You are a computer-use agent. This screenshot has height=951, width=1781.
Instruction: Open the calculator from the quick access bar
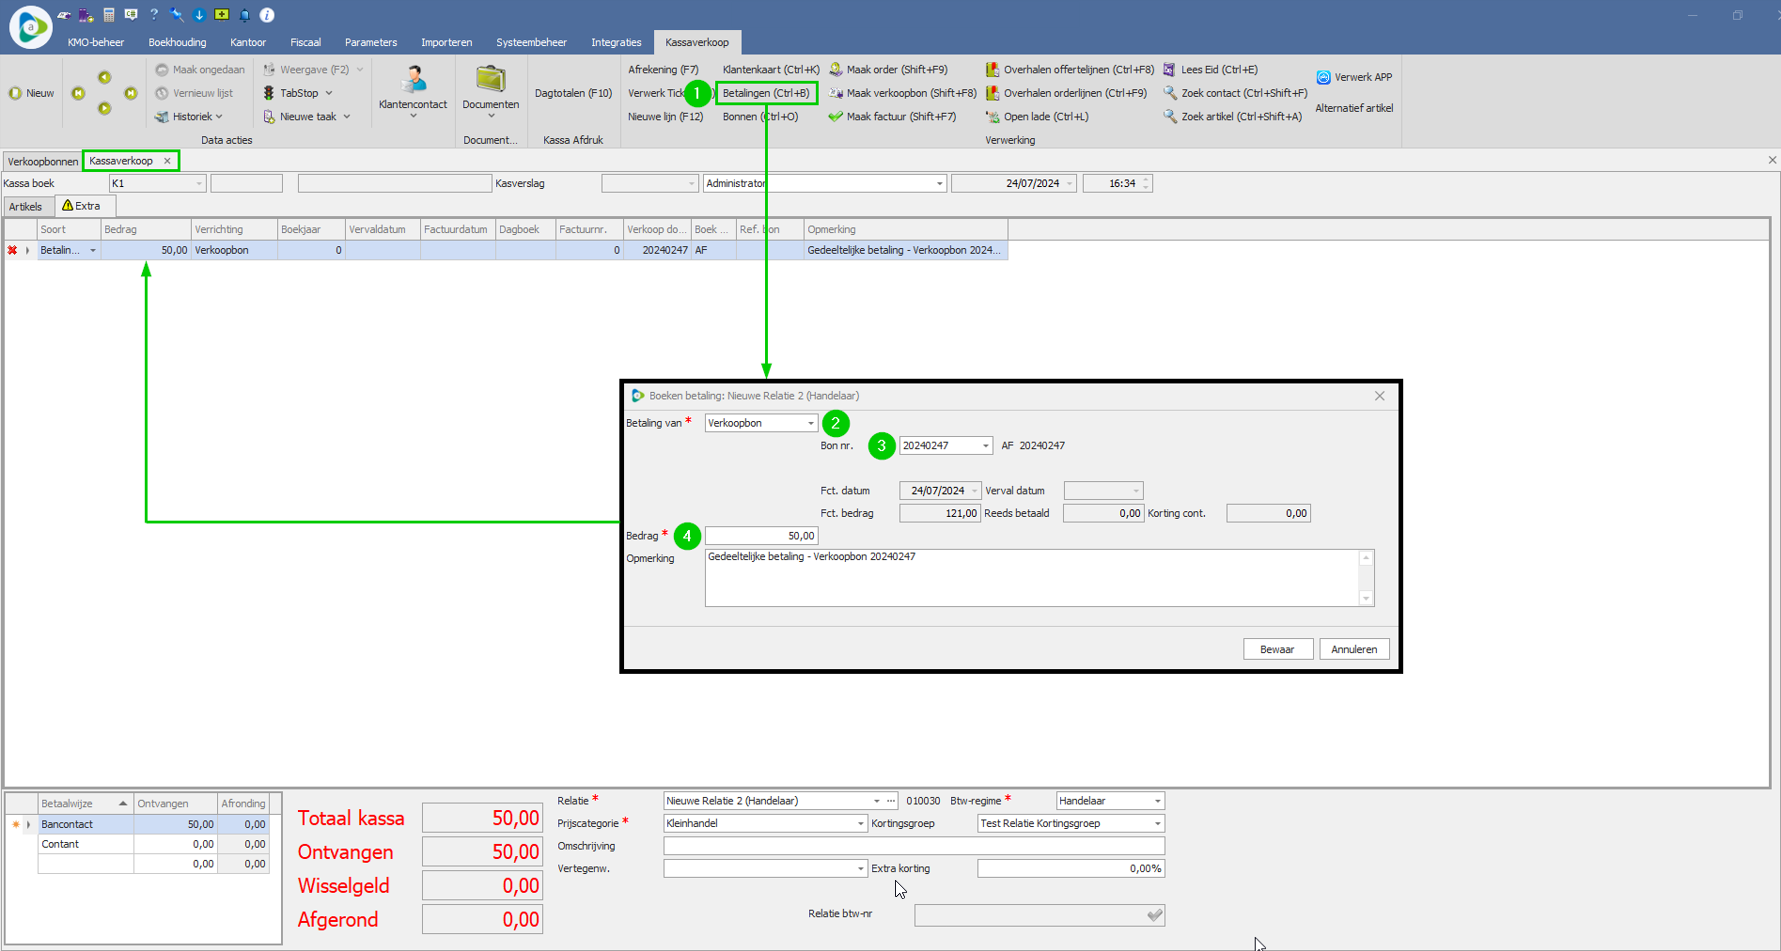tap(109, 15)
